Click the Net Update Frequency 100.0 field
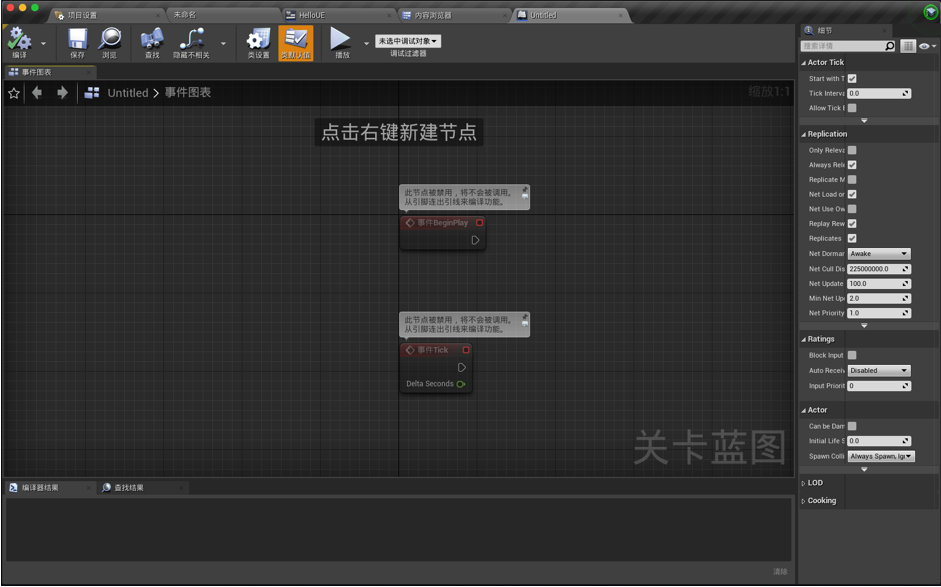The width and height of the screenshot is (941, 587). pos(879,284)
